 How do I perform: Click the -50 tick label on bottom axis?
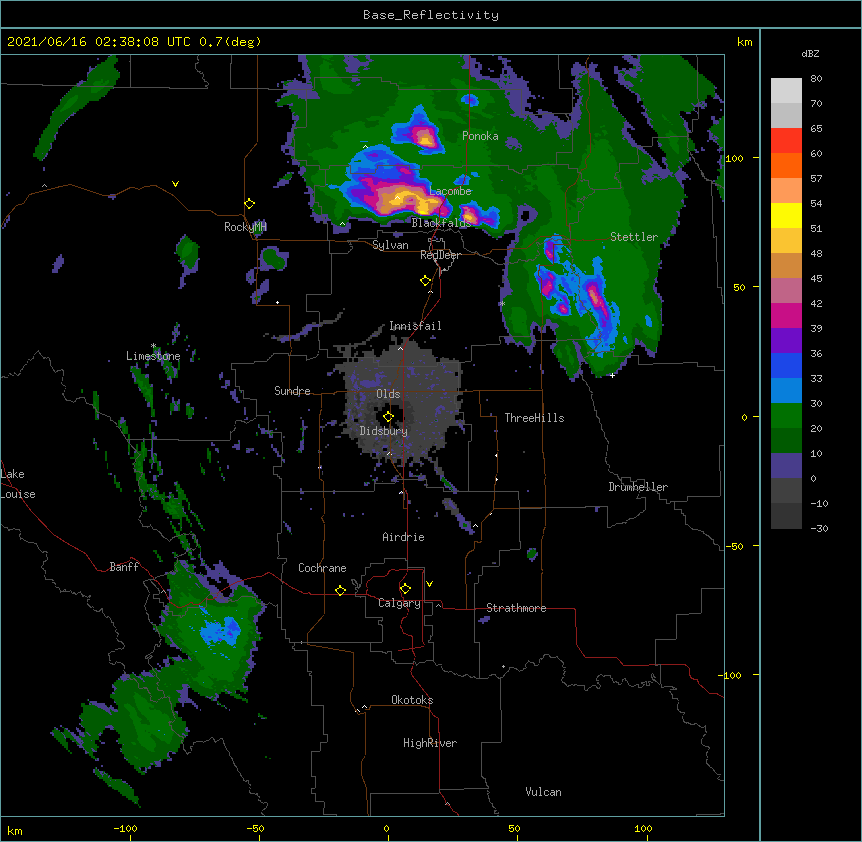point(255,828)
